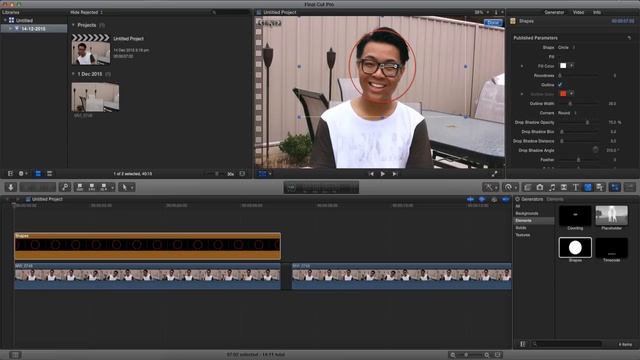Open the Fill Color swatch popup arrow
The image size is (640, 360).
coord(572,66)
